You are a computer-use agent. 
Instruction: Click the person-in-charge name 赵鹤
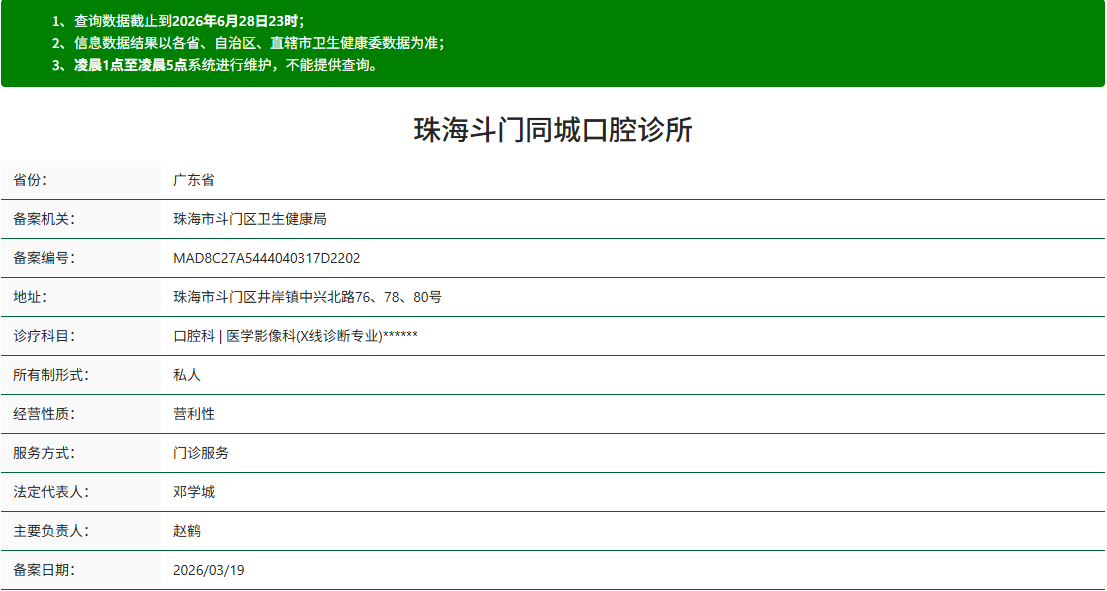(187, 531)
